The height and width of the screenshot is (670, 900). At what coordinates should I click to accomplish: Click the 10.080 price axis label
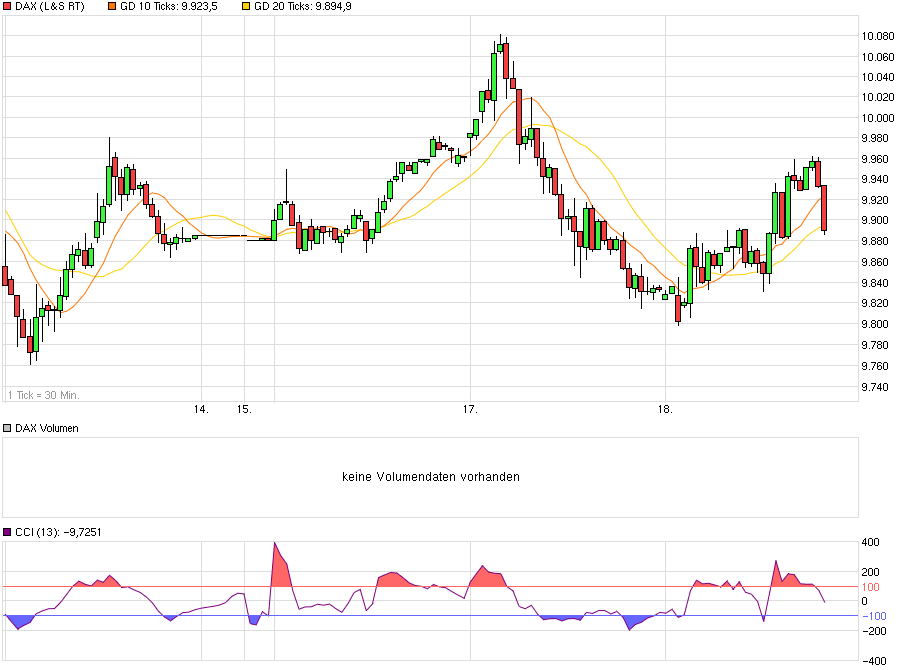[x=878, y=36]
